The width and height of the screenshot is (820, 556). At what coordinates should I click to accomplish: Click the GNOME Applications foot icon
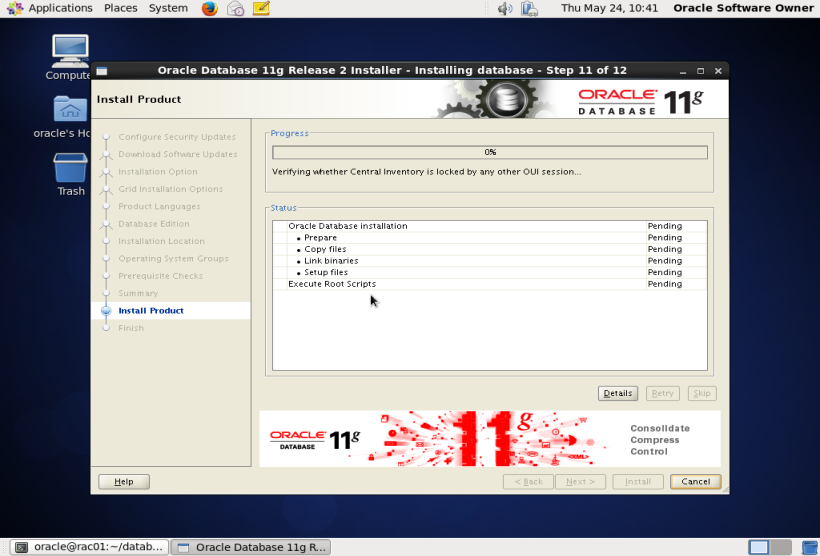[x=14, y=8]
